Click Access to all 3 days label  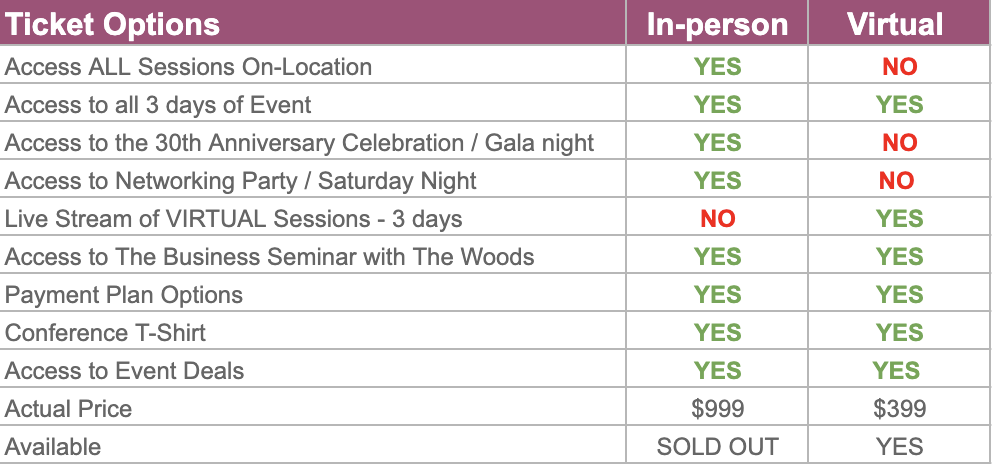click(158, 105)
